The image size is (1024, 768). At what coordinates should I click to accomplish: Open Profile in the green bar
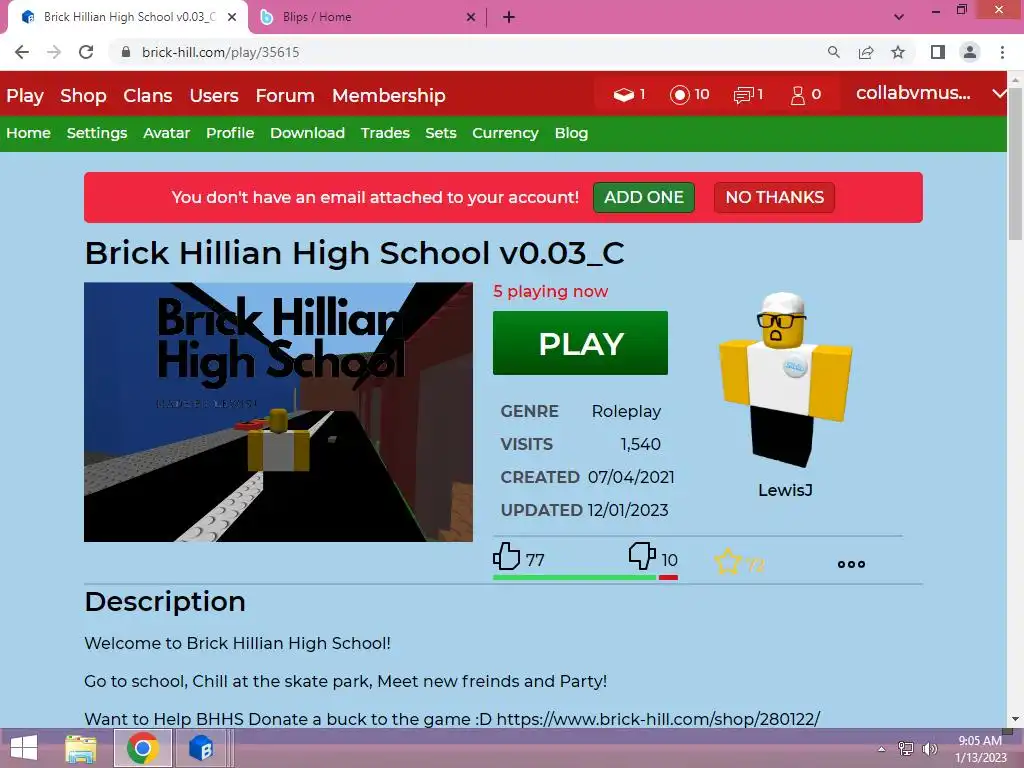230,133
